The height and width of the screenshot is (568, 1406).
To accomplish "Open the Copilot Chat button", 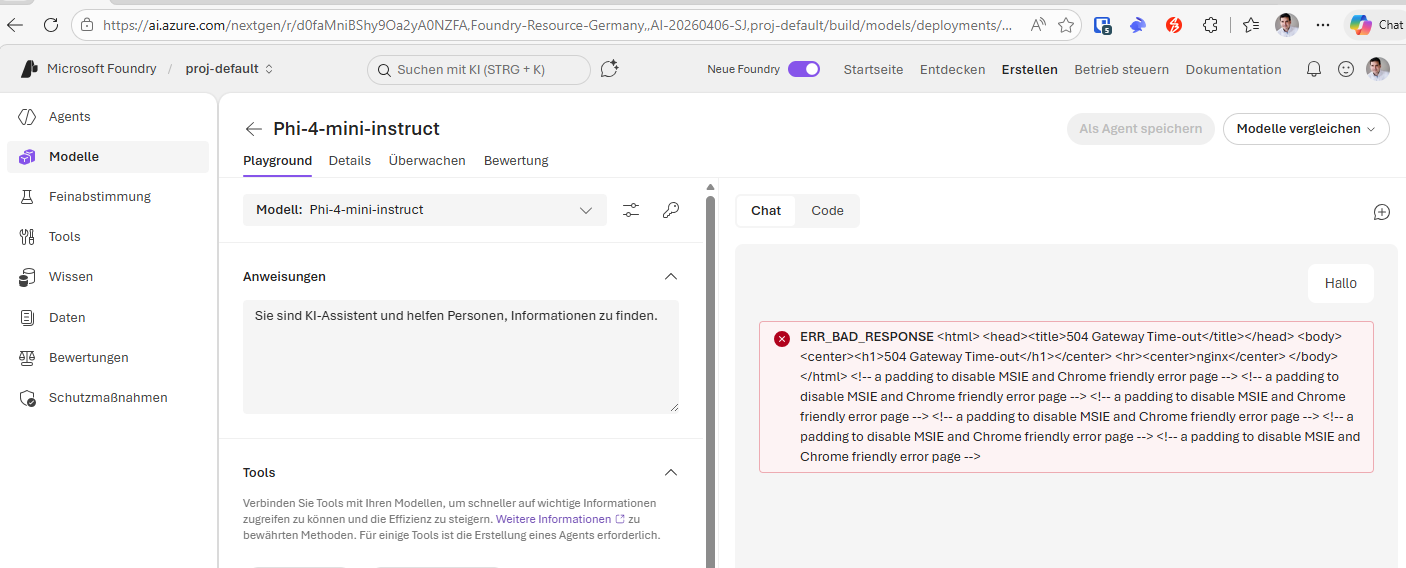I will click(x=1375, y=25).
